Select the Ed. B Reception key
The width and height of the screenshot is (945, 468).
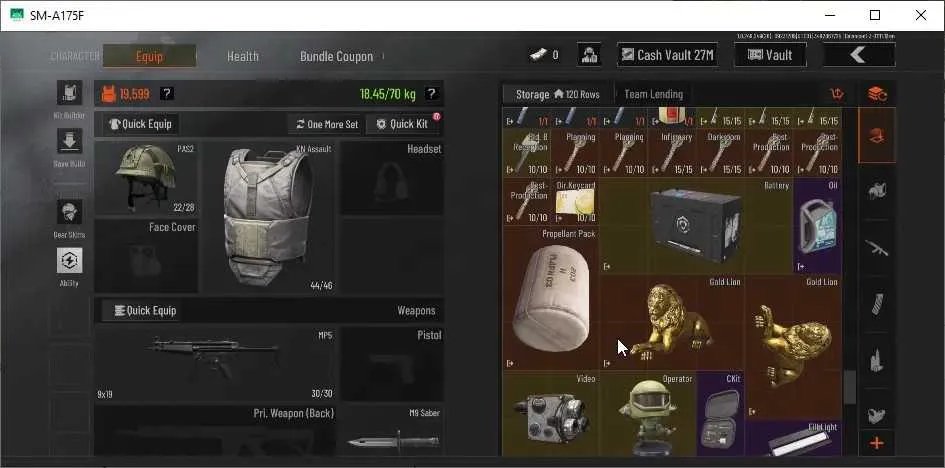(x=527, y=153)
